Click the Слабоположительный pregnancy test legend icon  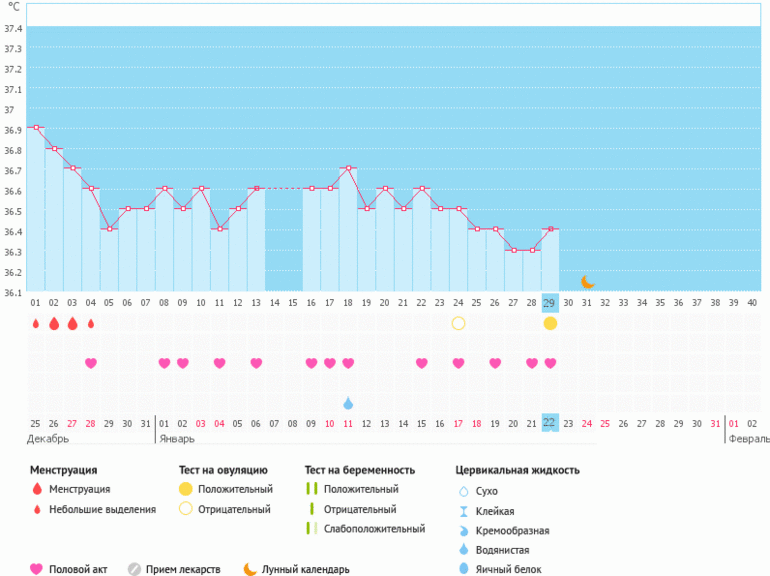click(x=312, y=529)
